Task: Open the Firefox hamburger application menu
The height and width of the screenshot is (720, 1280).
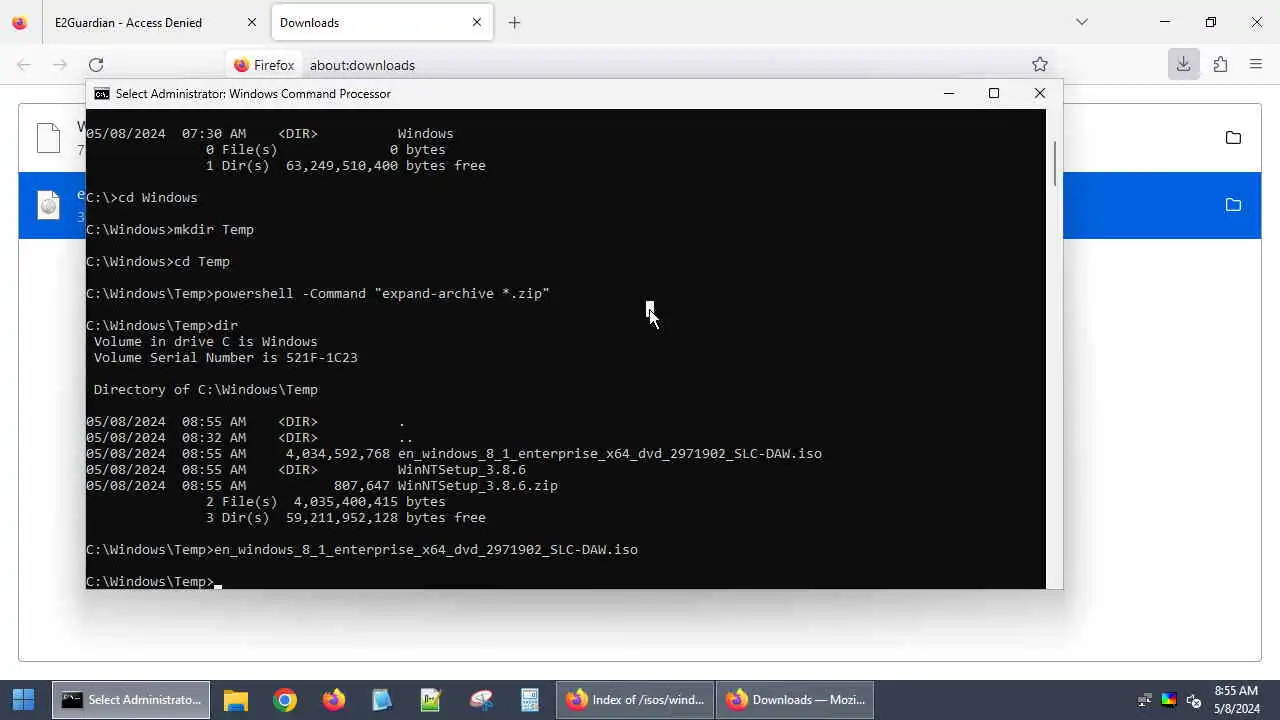Action: (1256, 65)
